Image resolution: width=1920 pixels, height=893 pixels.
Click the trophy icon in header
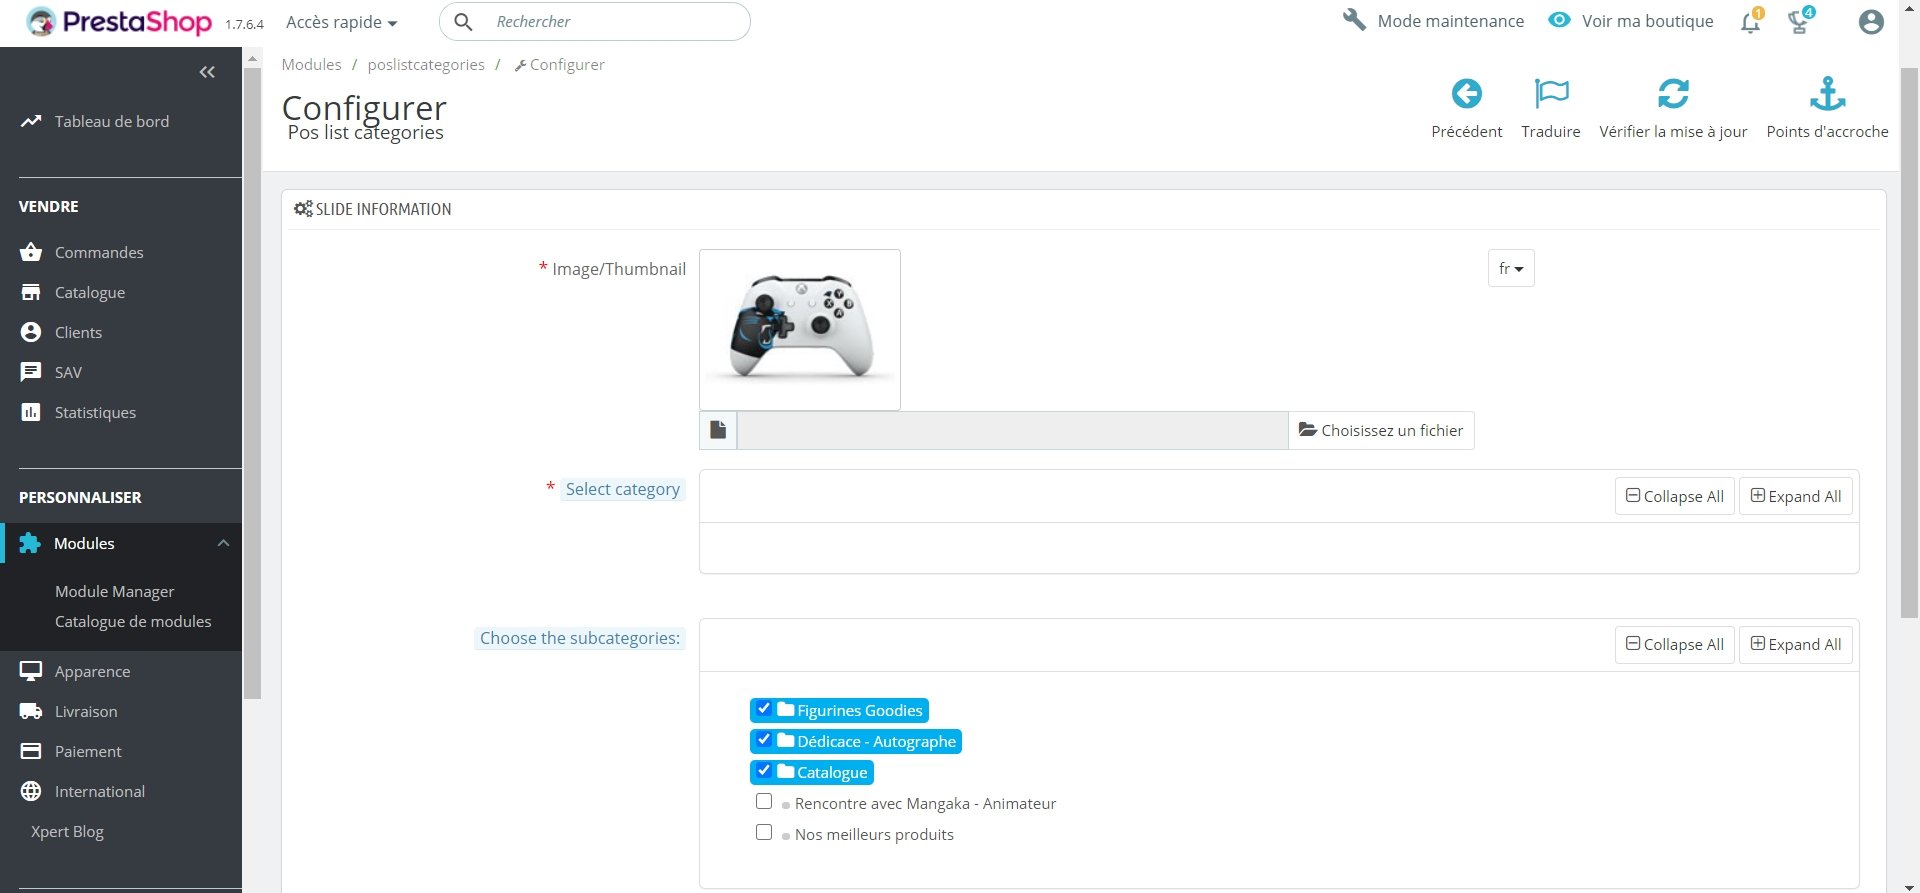click(x=1799, y=22)
